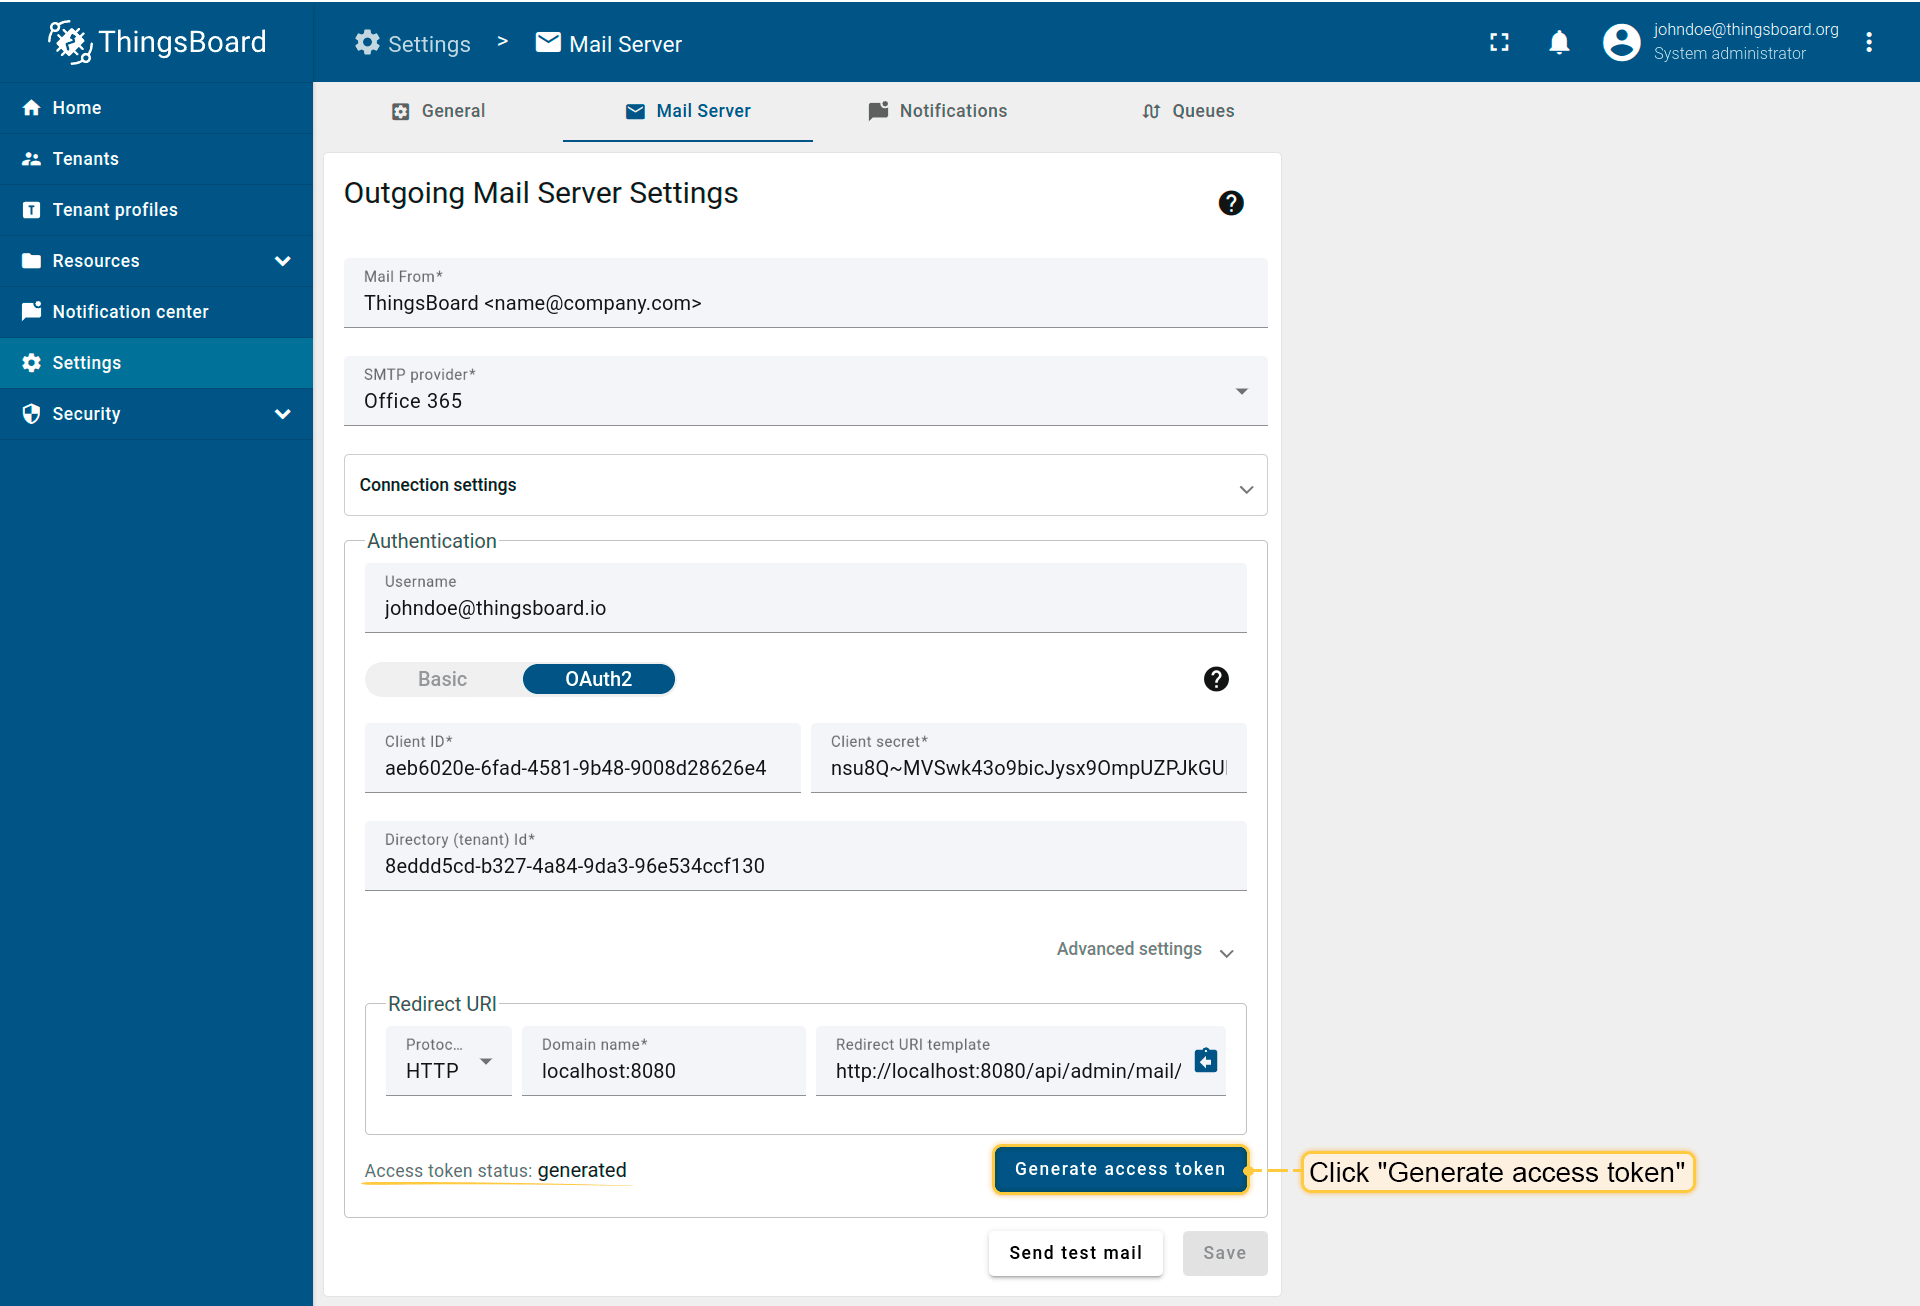This screenshot has width=1920, height=1306.
Task: Switch authentication to Basic
Action: [443, 679]
